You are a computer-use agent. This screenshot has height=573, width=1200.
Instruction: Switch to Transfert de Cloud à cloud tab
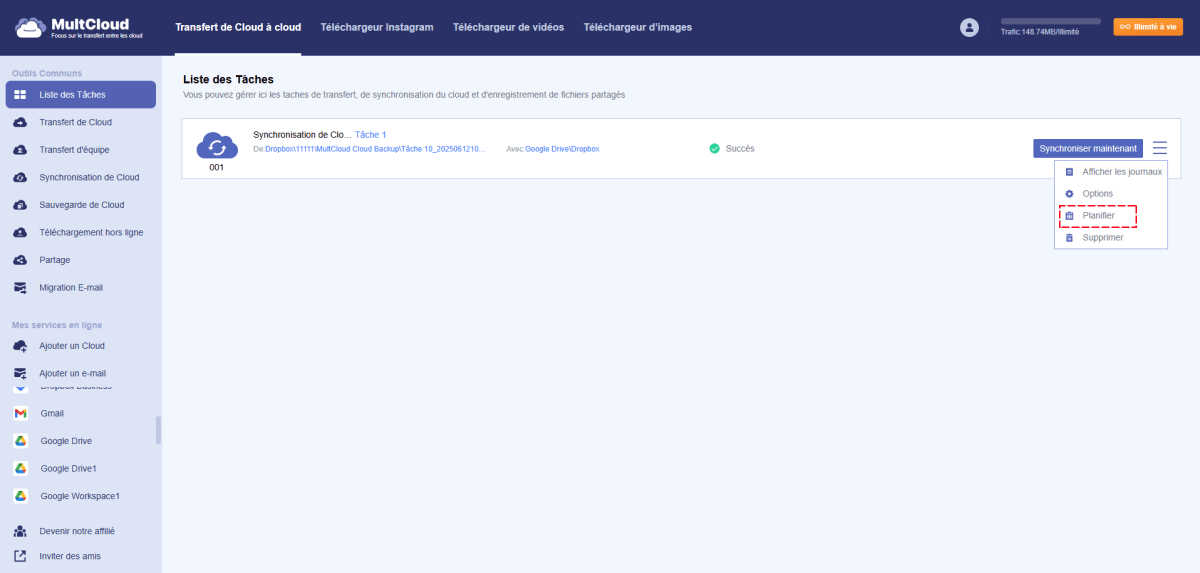238,27
